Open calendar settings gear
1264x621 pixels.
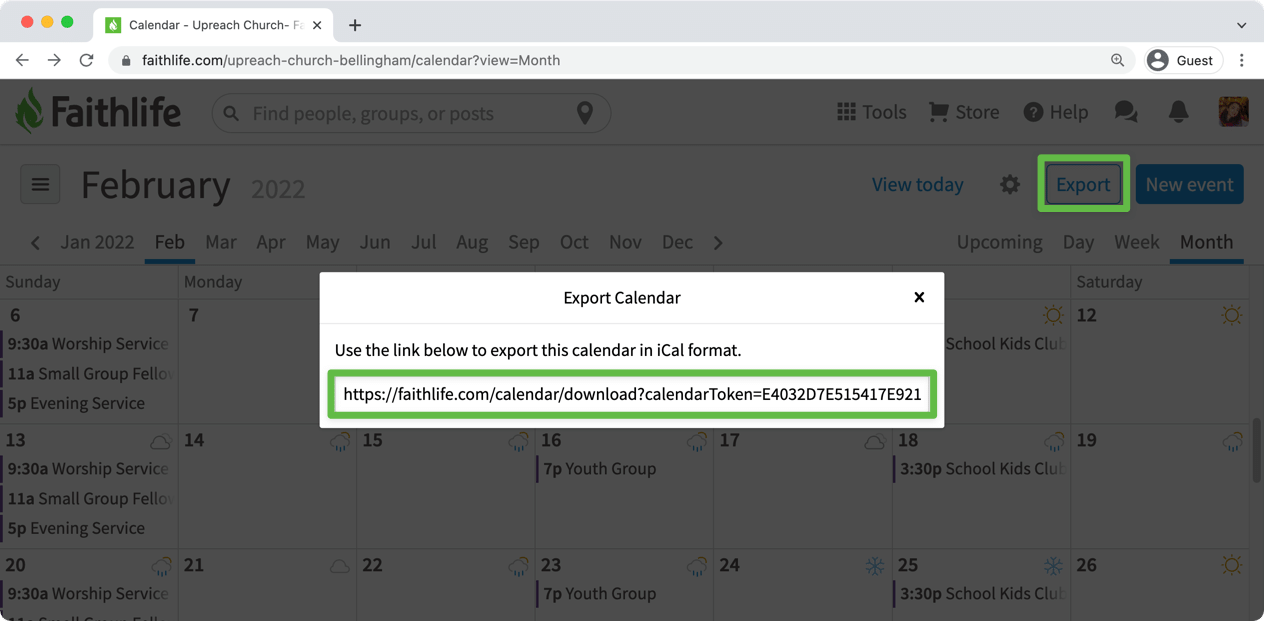pyautogui.click(x=1010, y=184)
